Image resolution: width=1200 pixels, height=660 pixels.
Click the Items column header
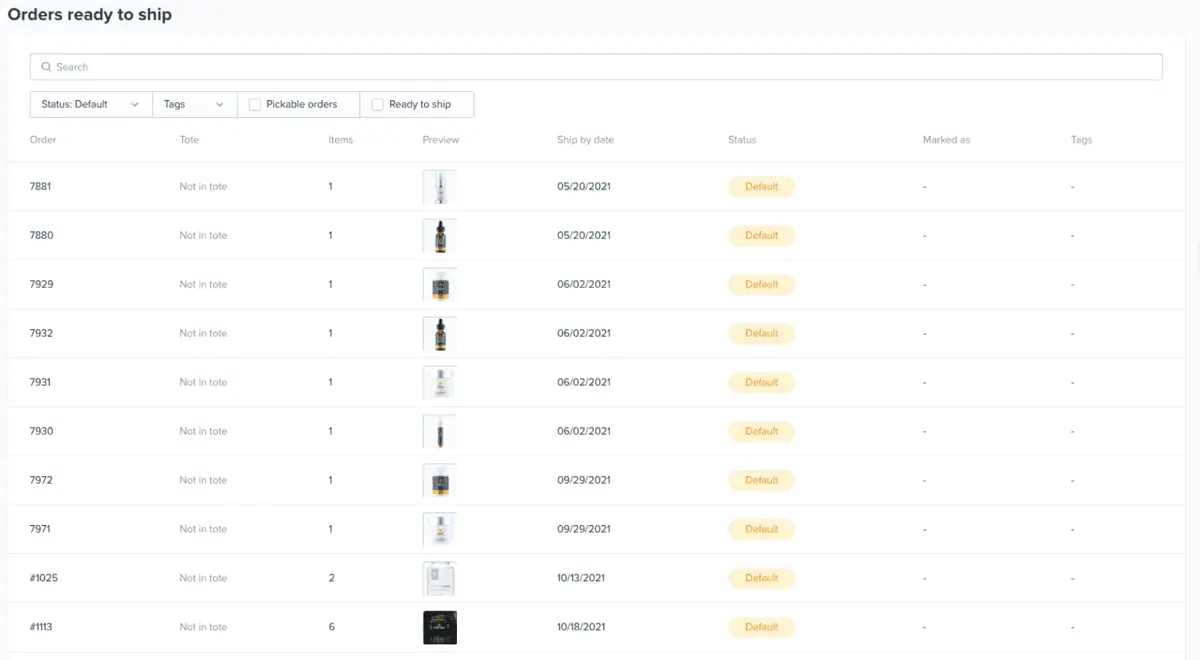pos(341,140)
